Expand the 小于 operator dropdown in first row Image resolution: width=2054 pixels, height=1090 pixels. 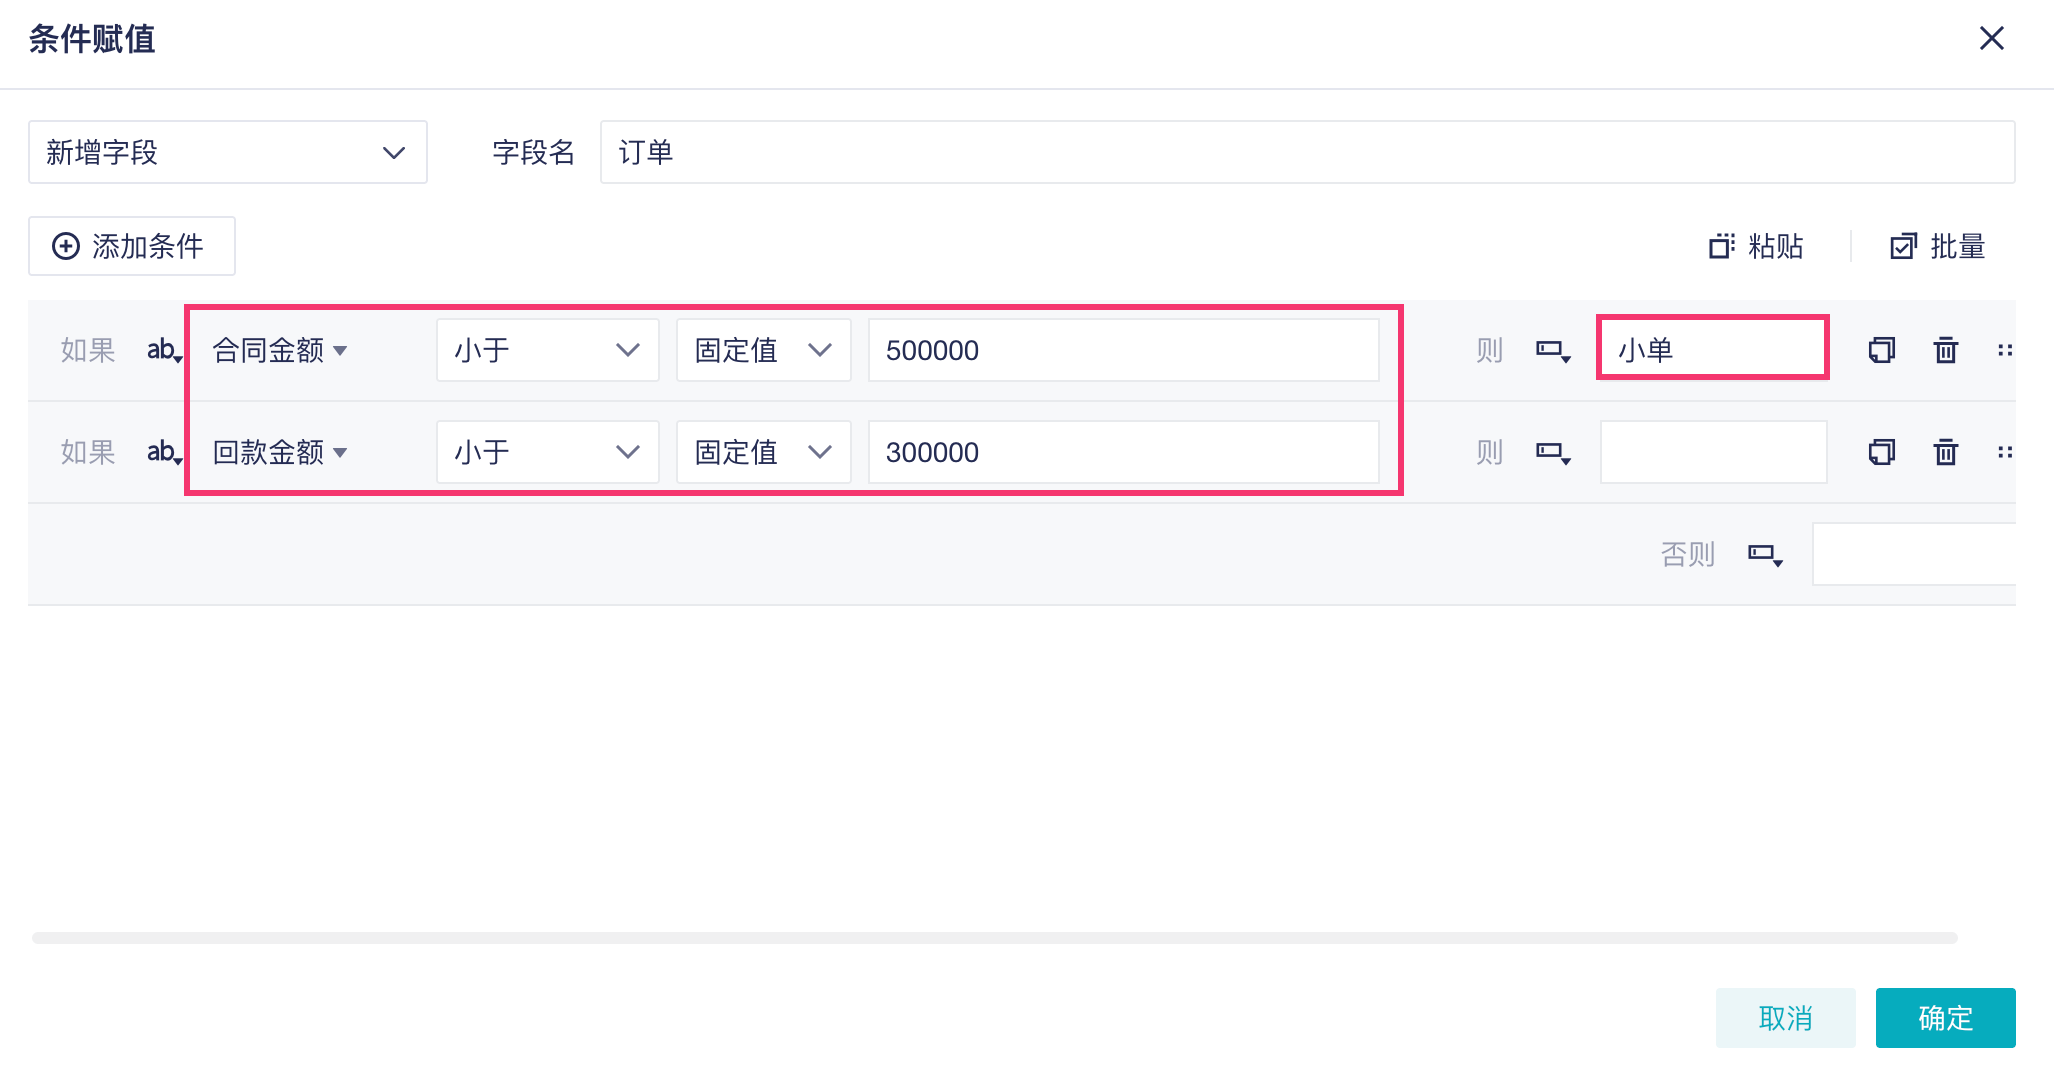[547, 350]
